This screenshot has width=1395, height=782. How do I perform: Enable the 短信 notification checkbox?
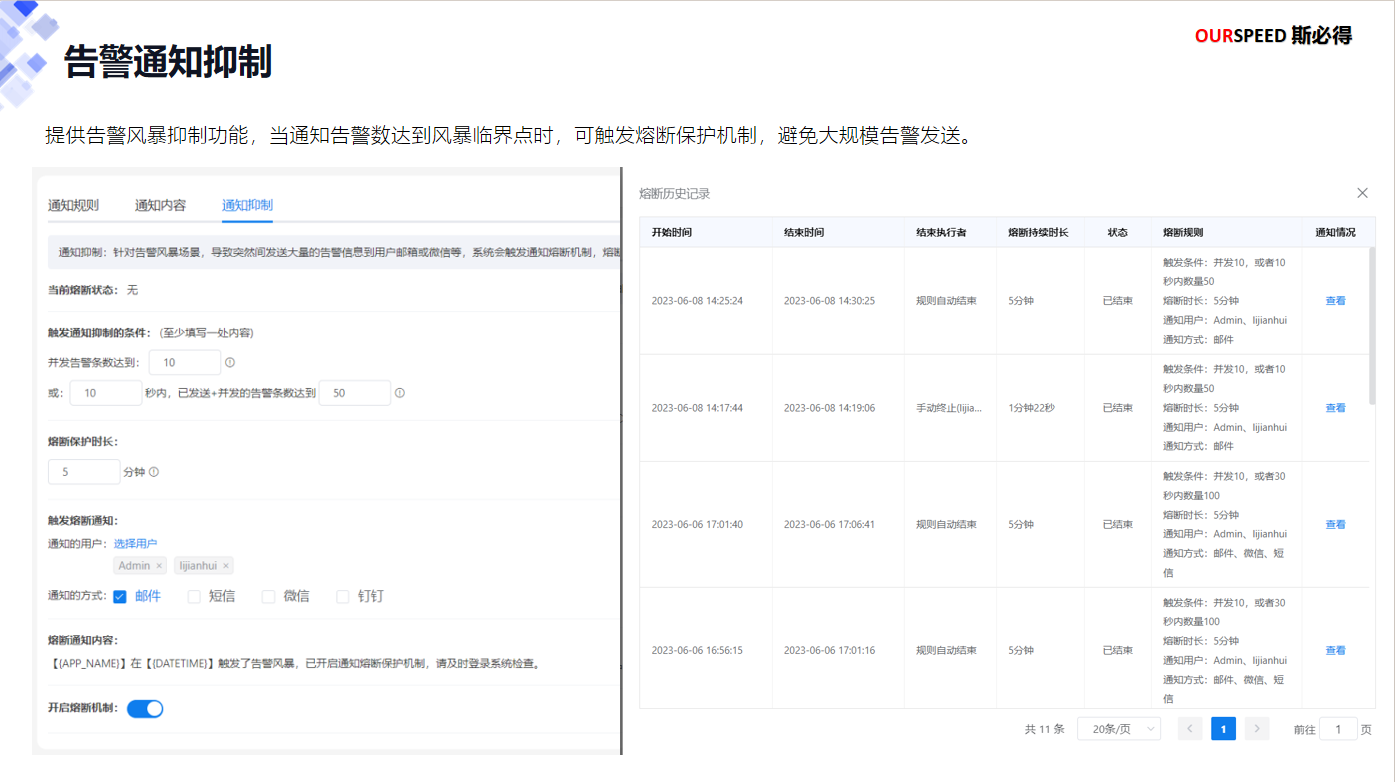click(x=194, y=597)
